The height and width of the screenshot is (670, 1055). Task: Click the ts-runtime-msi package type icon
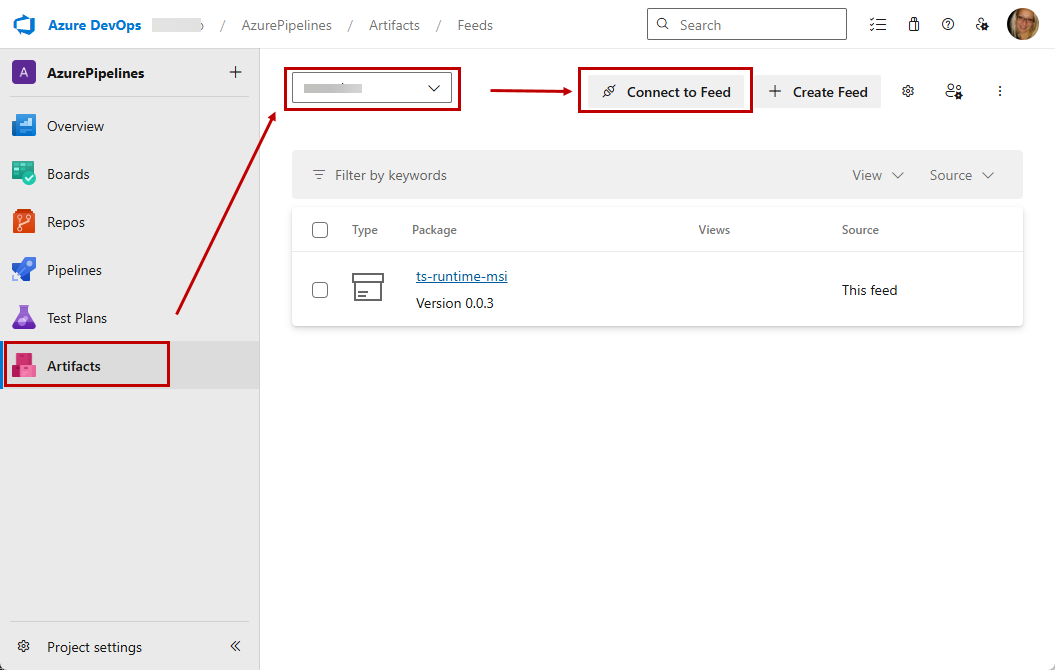tap(368, 287)
